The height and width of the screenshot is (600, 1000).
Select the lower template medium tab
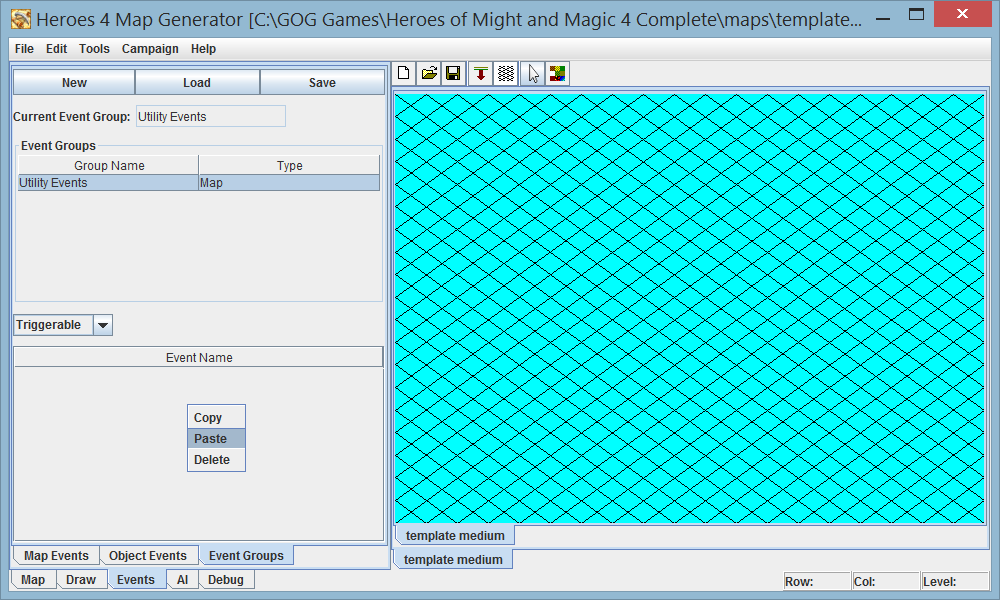453,559
